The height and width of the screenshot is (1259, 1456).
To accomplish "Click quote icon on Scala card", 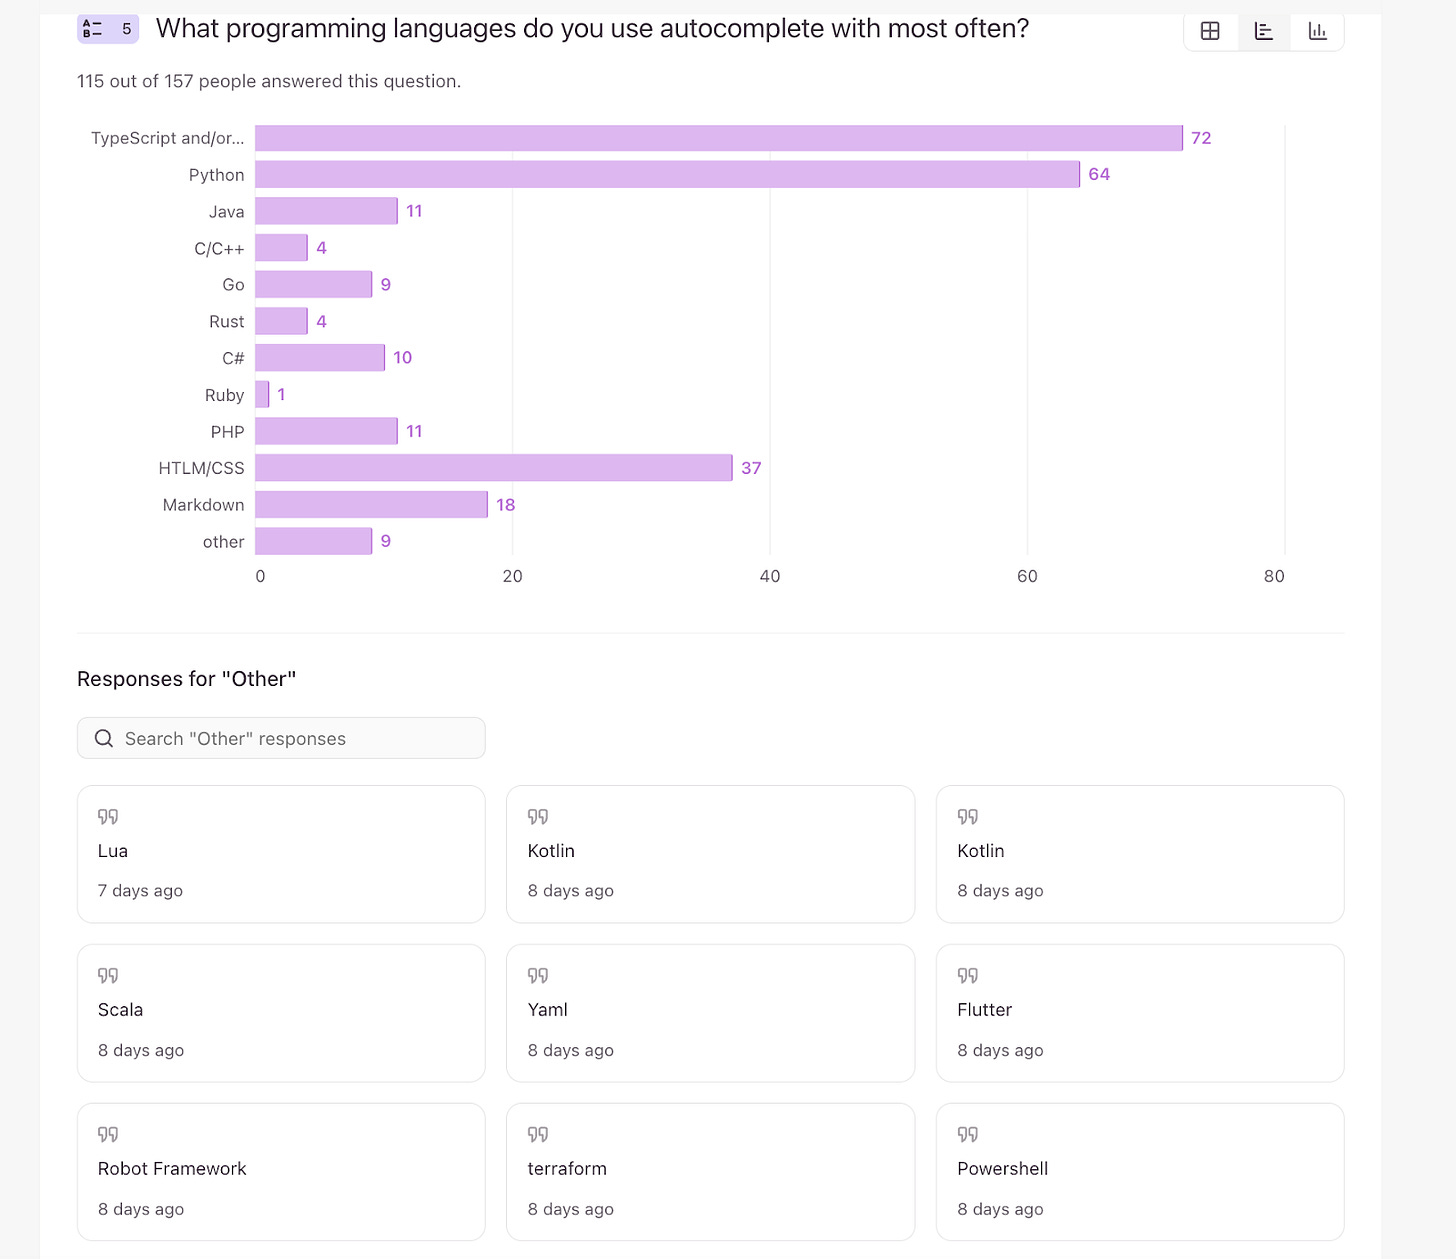I will click(x=108, y=976).
